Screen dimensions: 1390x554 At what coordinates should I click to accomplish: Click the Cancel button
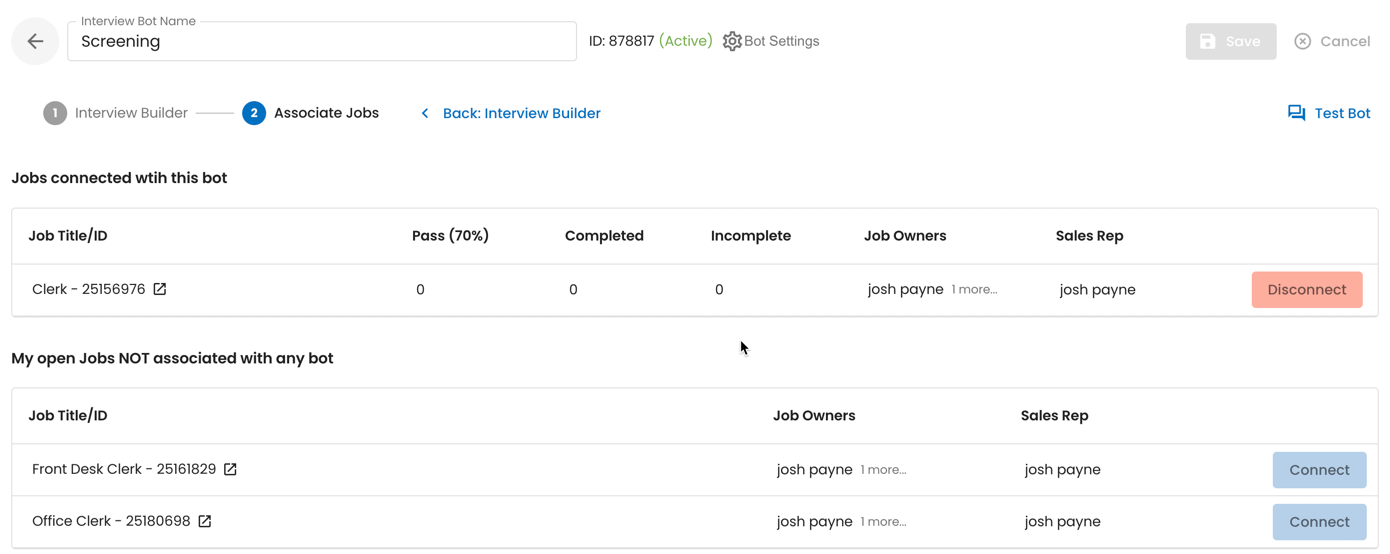pos(1332,41)
